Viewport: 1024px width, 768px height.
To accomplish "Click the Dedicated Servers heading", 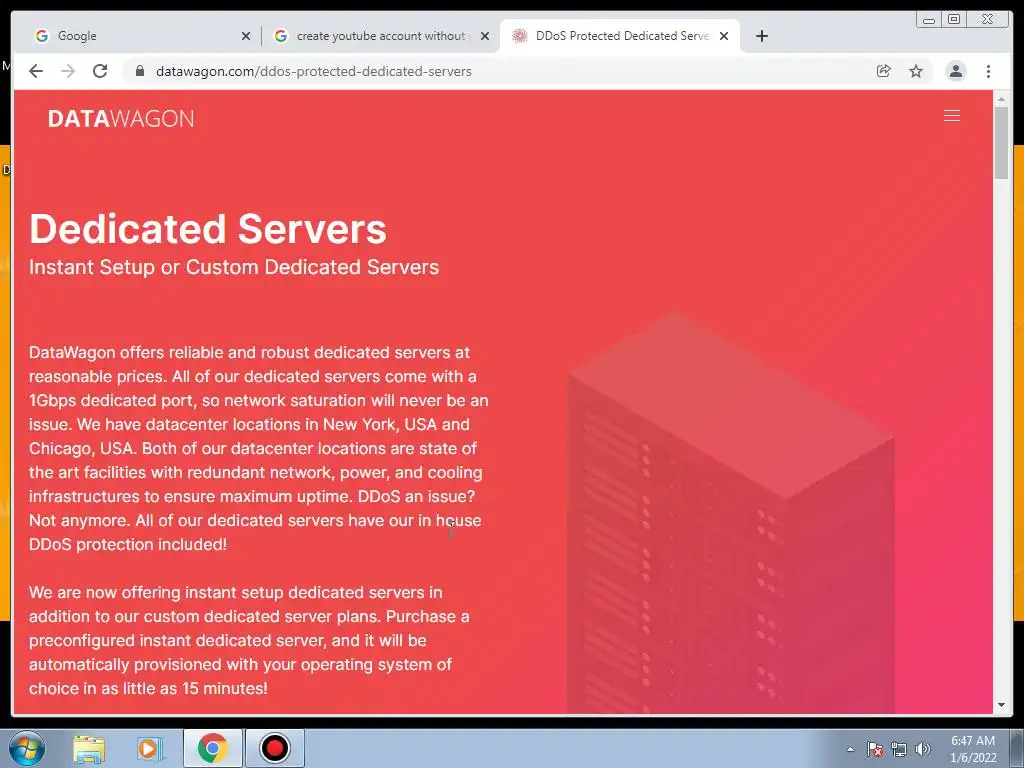I will click(x=208, y=229).
